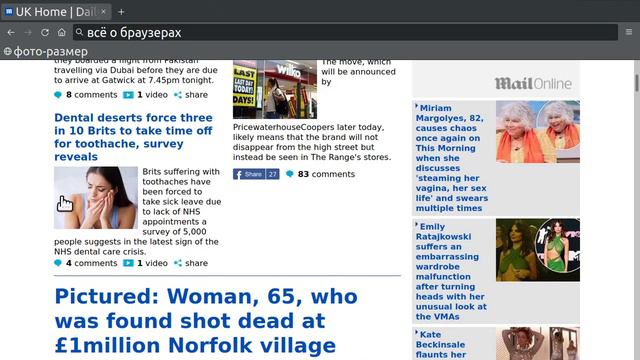
Task: Click the search magnifier icon in address bar
Action: [x=79, y=32]
